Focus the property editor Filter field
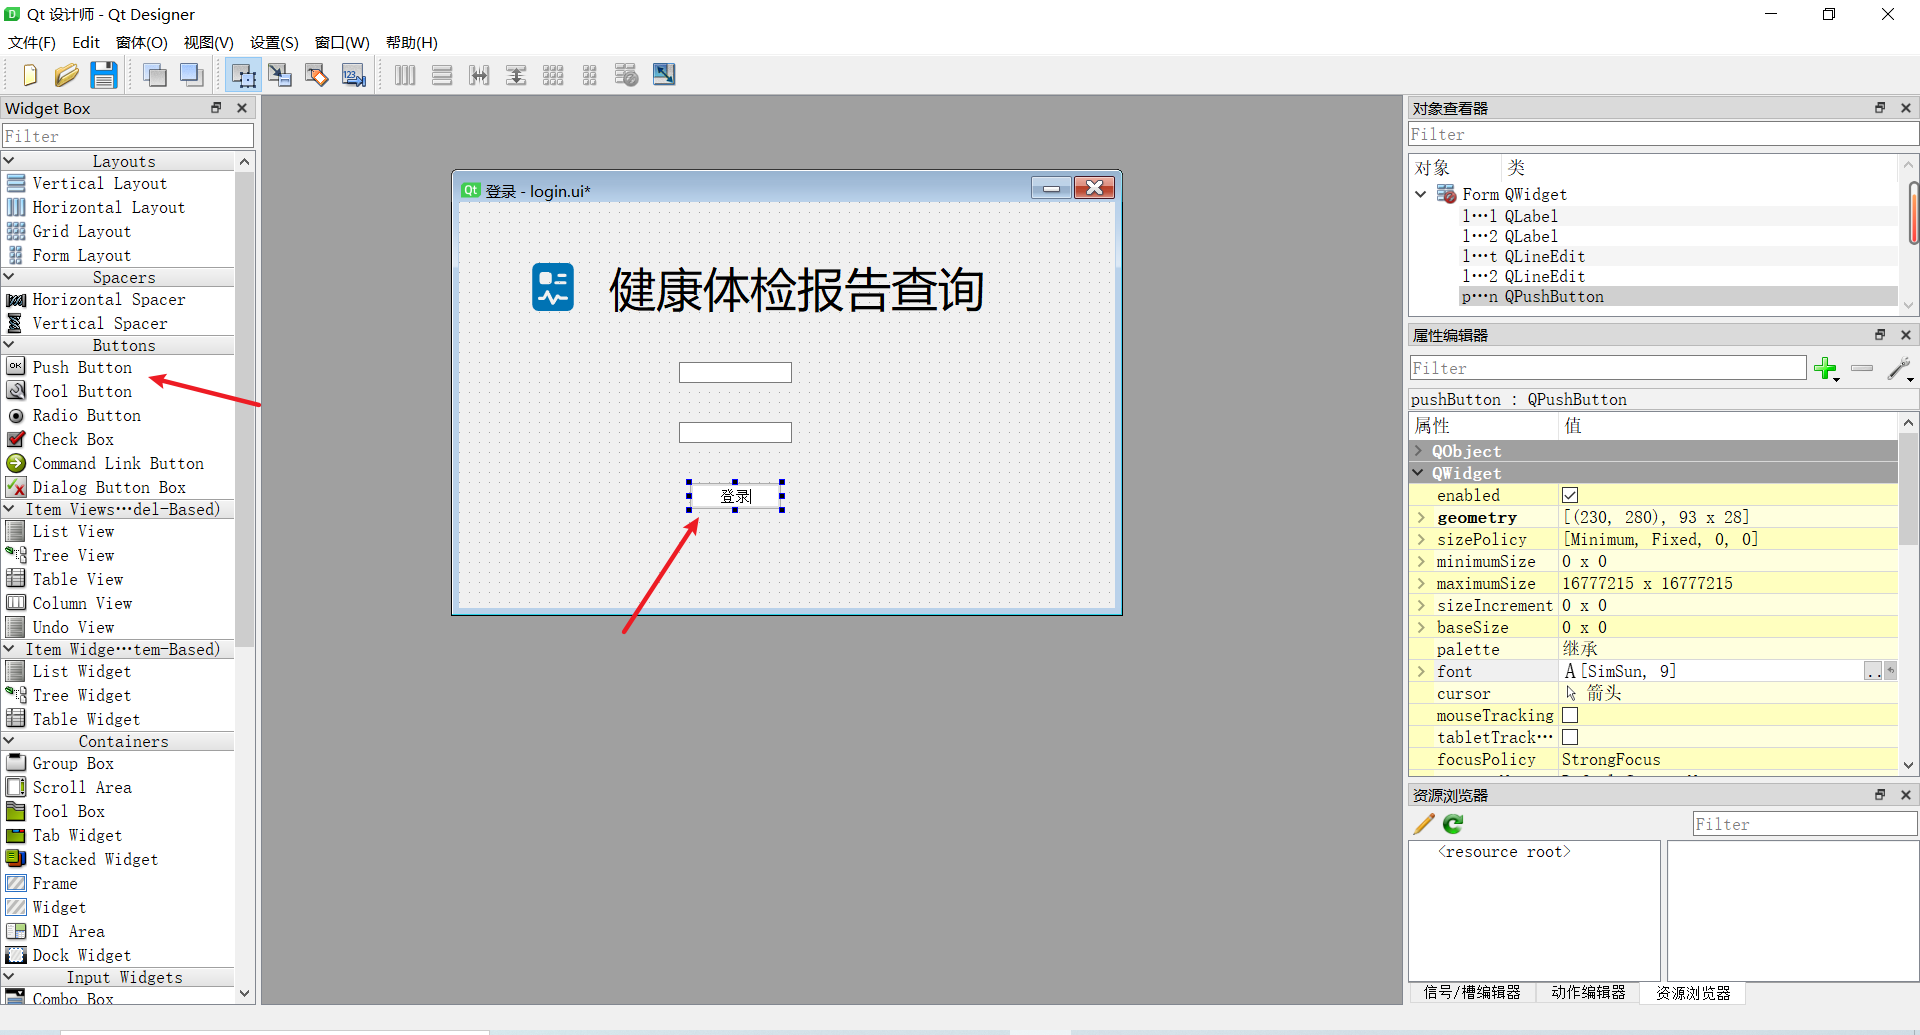Image resolution: width=1920 pixels, height=1035 pixels. click(x=1608, y=368)
